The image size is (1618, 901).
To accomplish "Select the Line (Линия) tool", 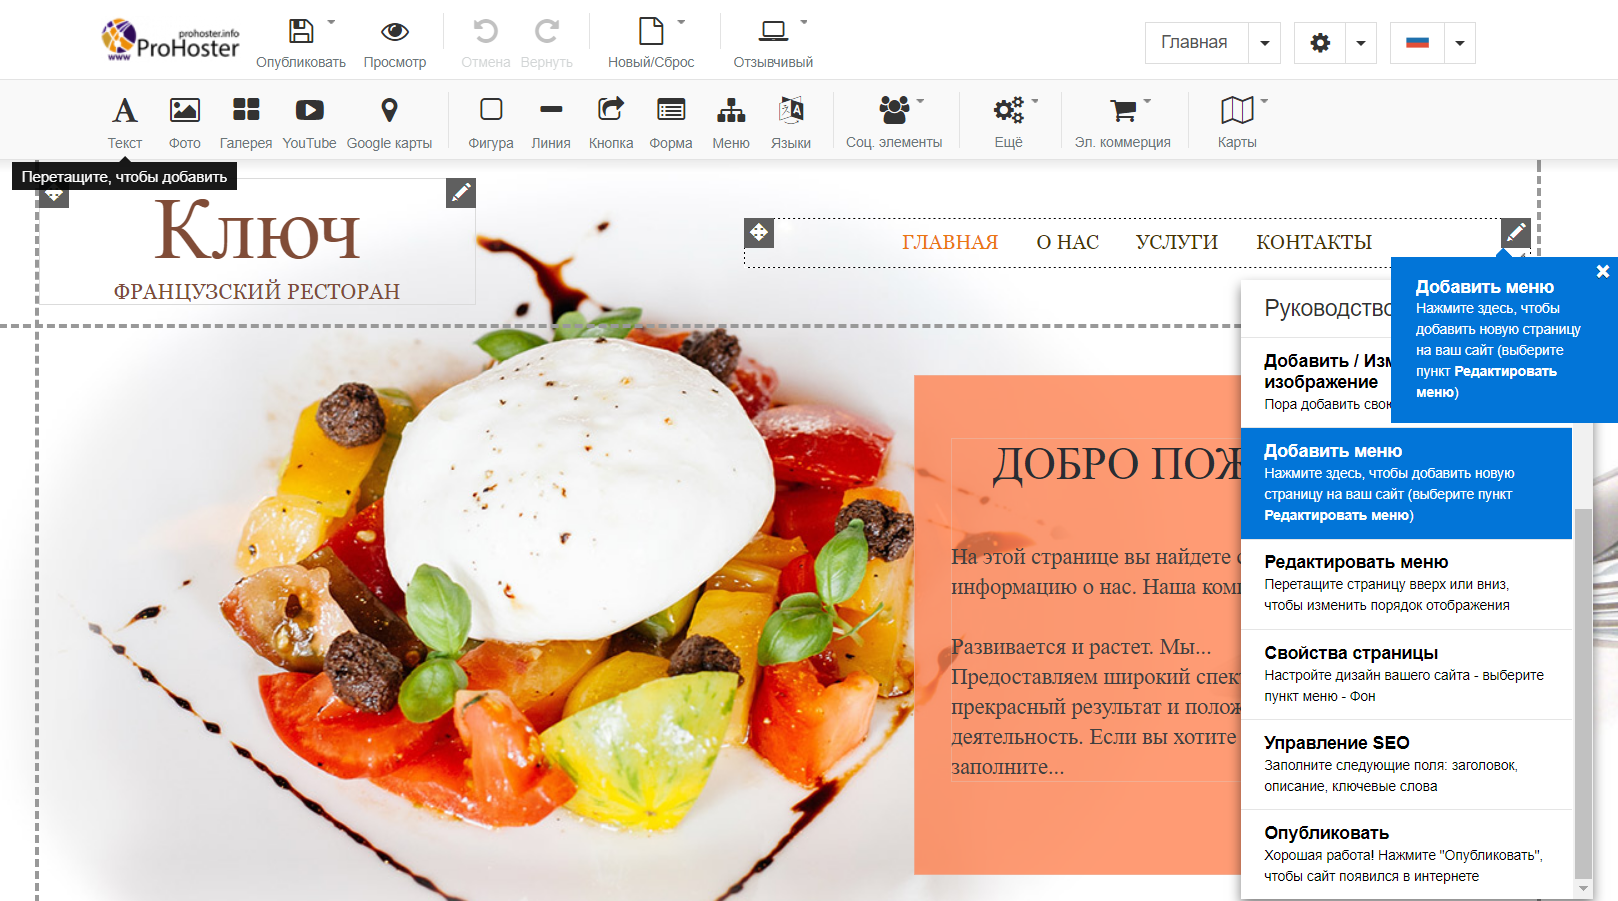I will [x=551, y=110].
